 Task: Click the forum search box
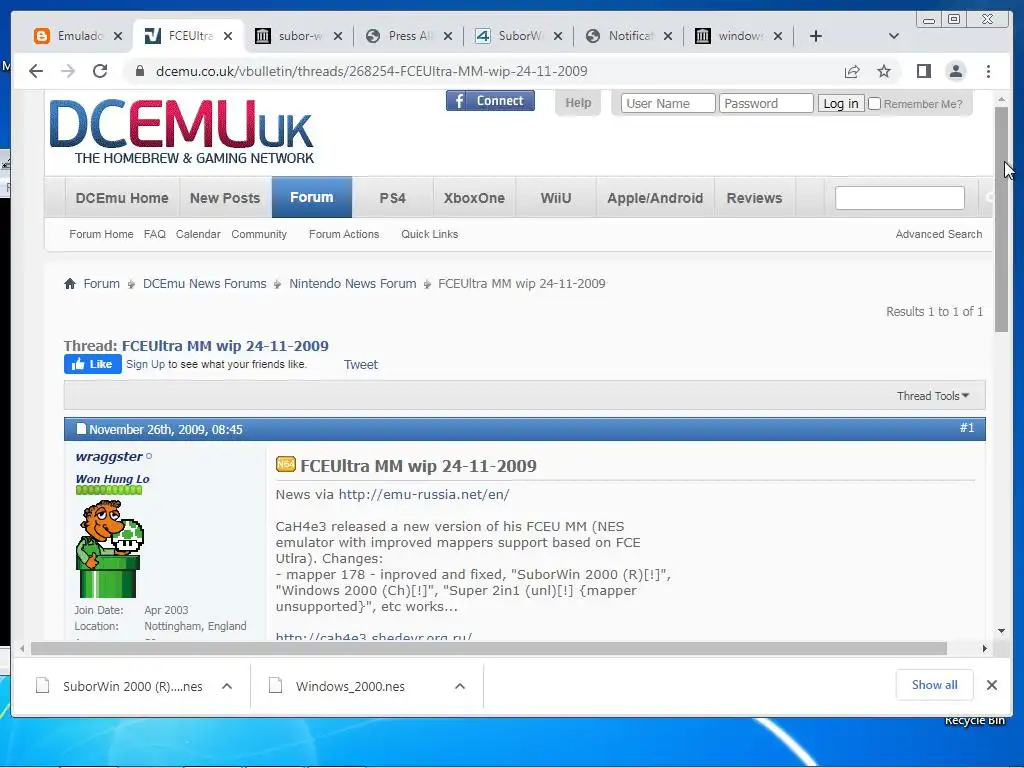coord(900,198)
